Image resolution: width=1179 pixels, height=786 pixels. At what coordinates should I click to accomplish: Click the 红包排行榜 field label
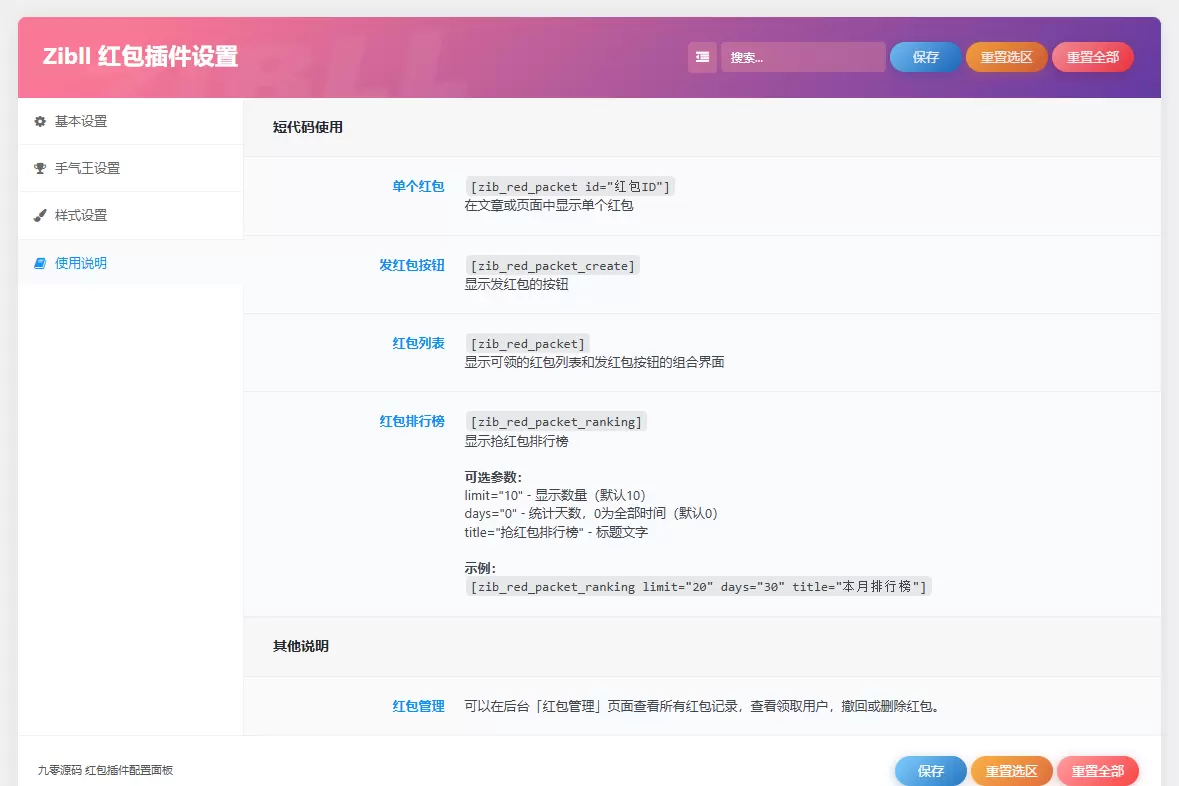411,421
